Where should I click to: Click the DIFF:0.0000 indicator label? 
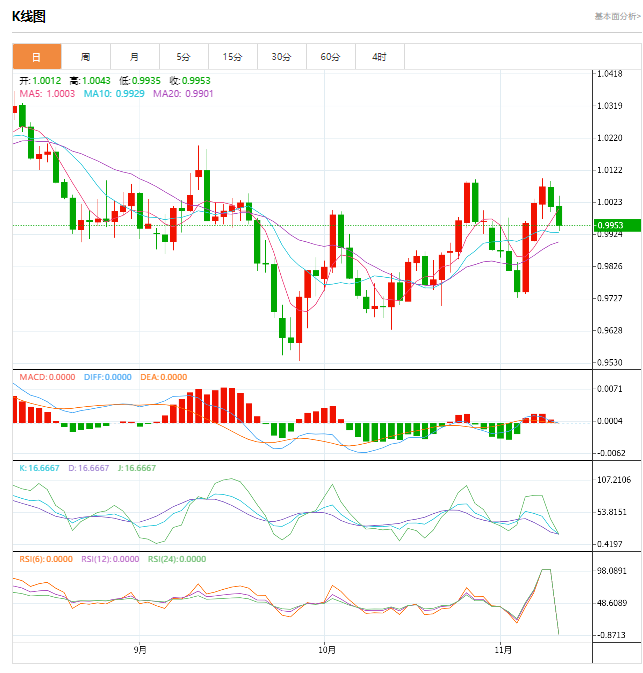[x=108, y=377]
